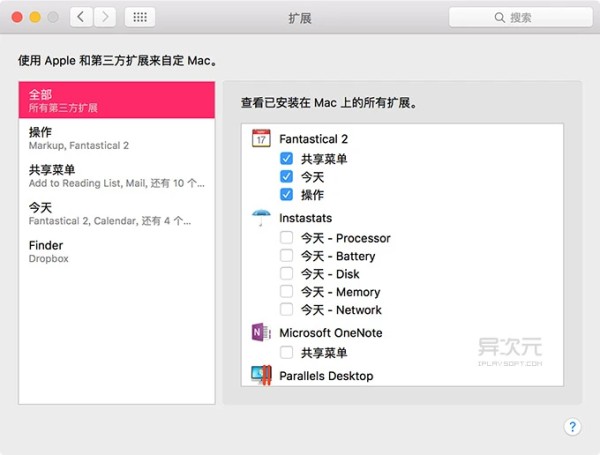
Task: Click the Fantastical 2 calendar icon
Action: pyautogui.click(x=261, y=139)
